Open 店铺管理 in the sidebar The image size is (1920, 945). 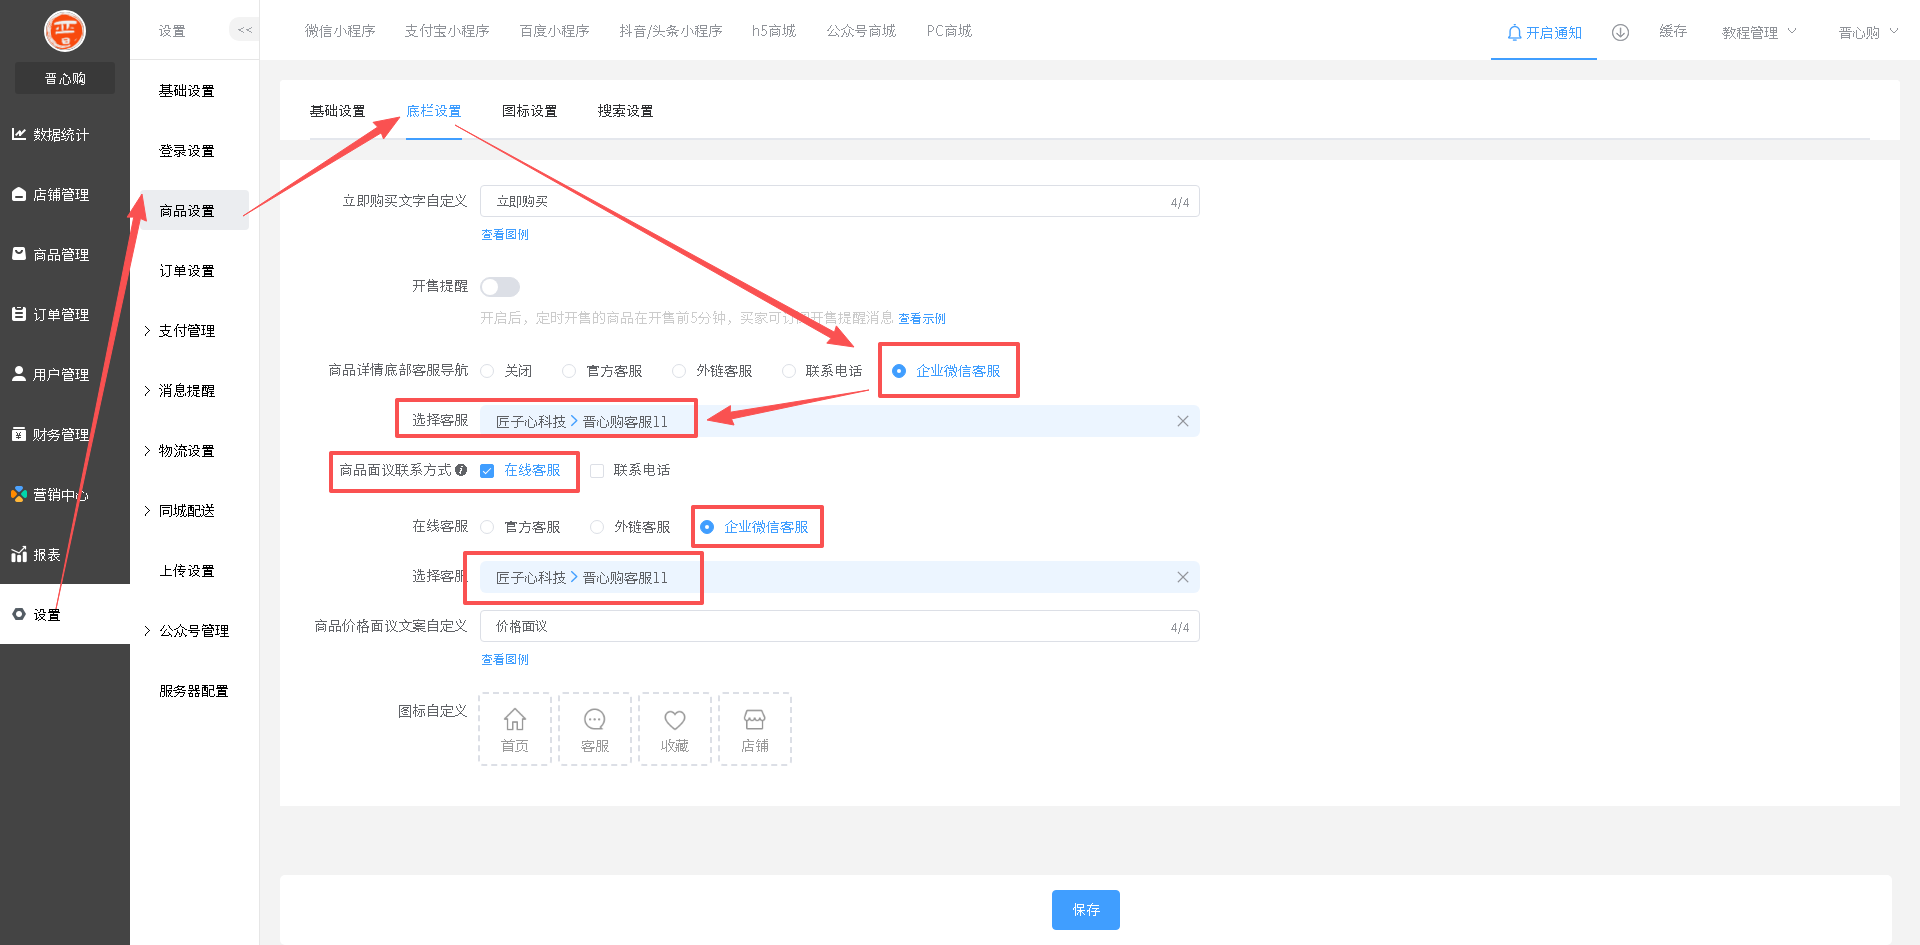pos(50,194)
